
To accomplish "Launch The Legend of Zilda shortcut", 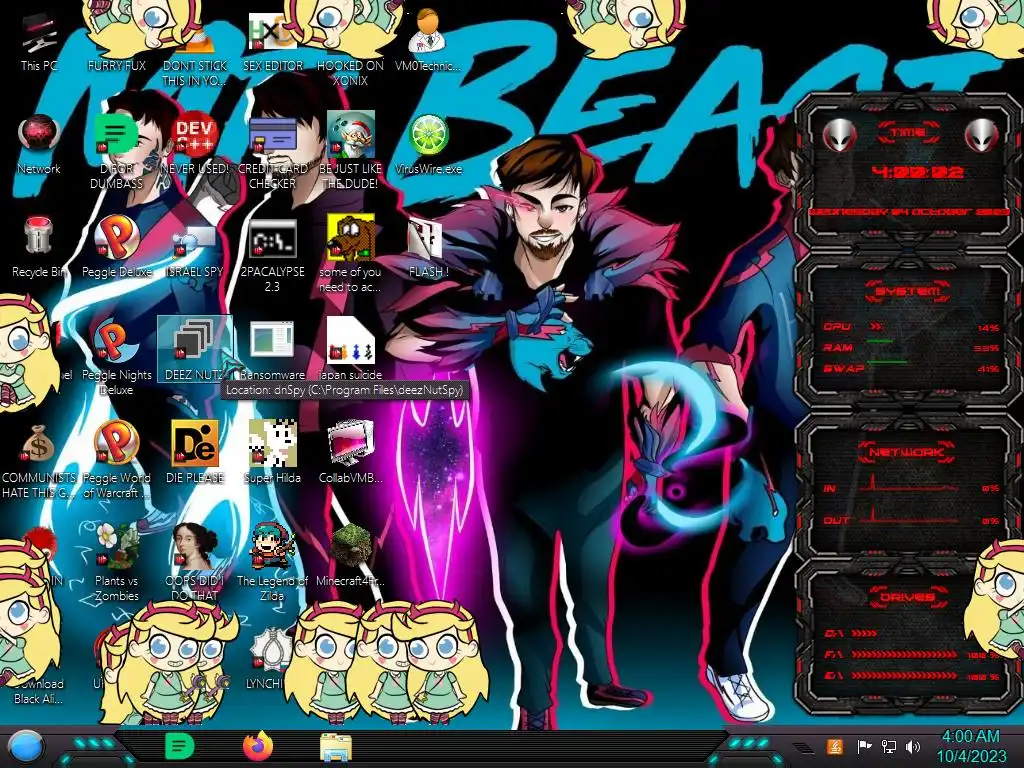I will [x=272, y=563].
